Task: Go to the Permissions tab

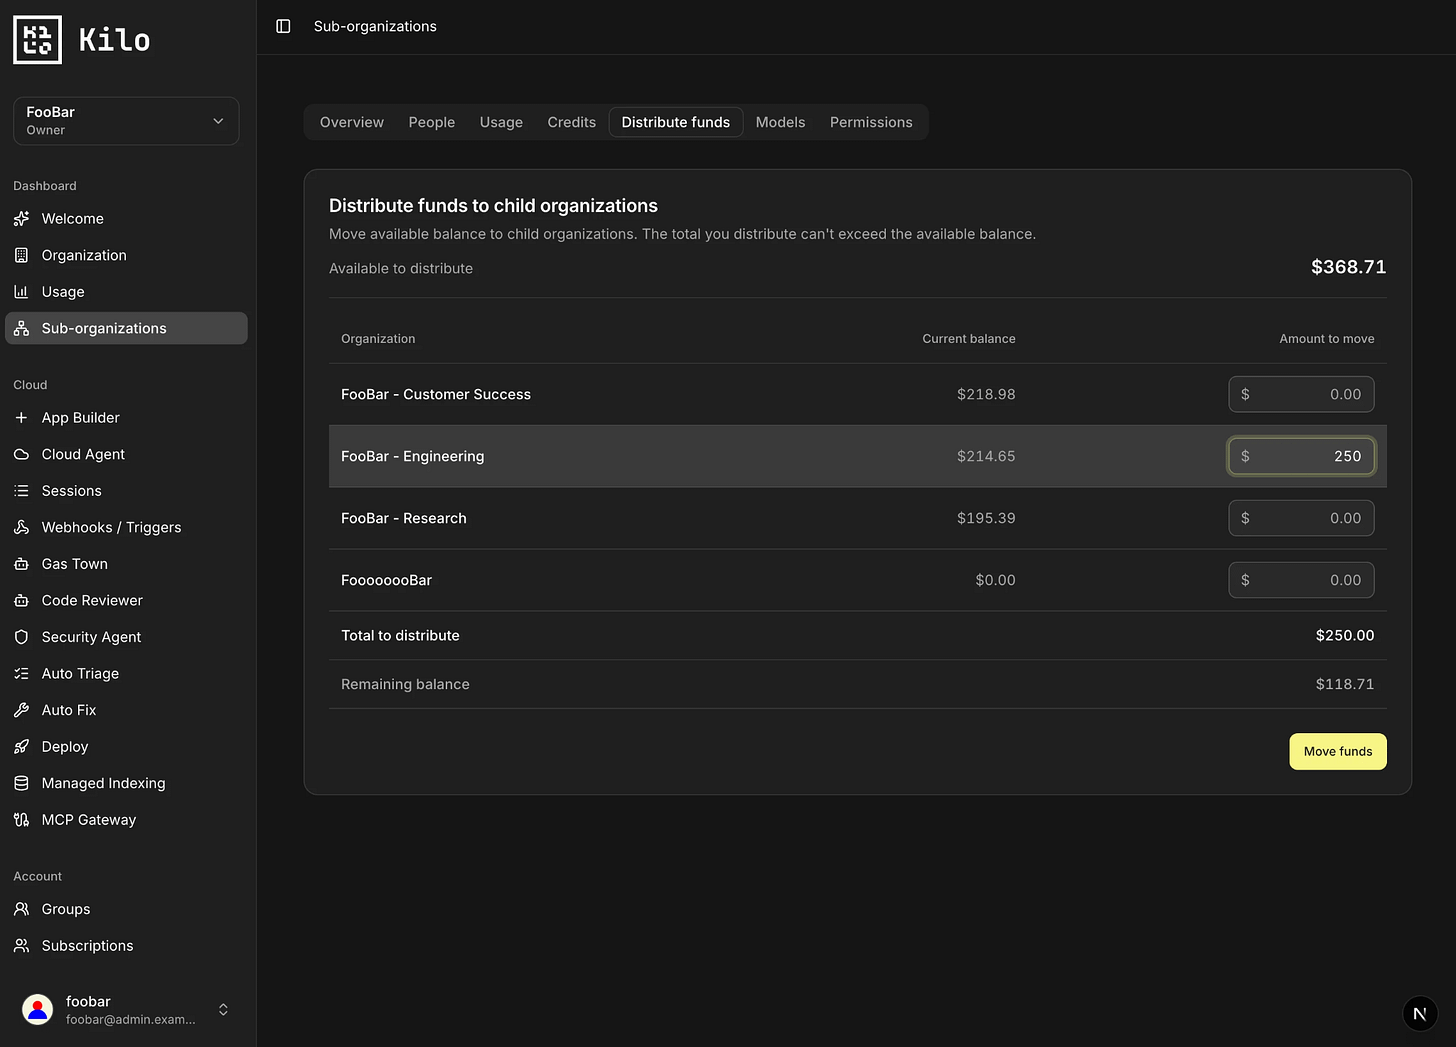Action: point(871,122)
